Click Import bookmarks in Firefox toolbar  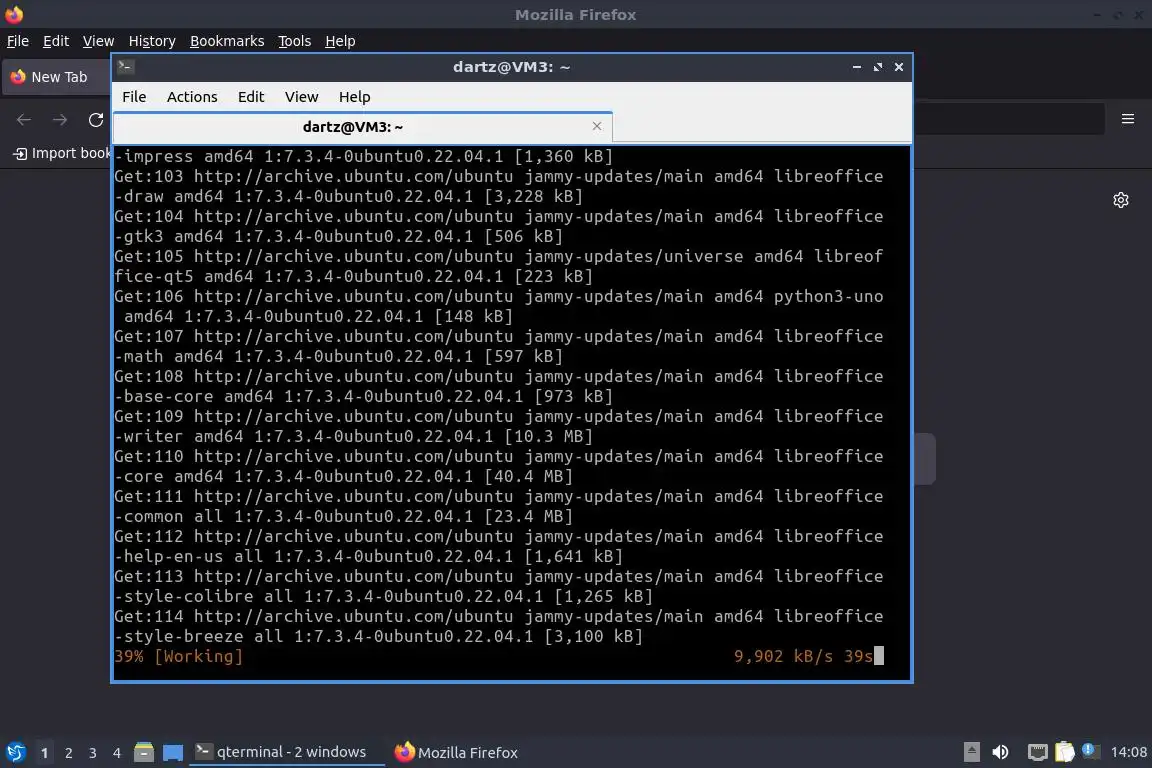62,153
